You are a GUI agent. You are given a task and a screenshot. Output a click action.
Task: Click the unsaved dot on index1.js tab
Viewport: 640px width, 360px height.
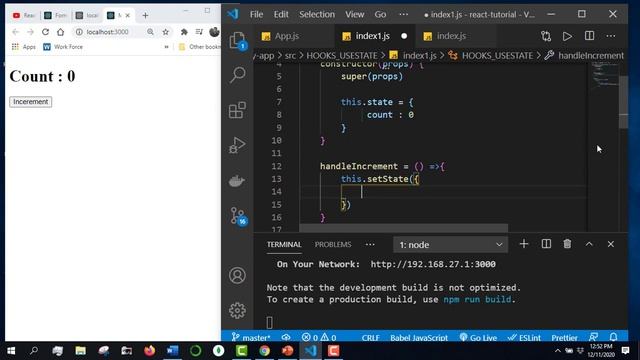click(x=404, y=36)
